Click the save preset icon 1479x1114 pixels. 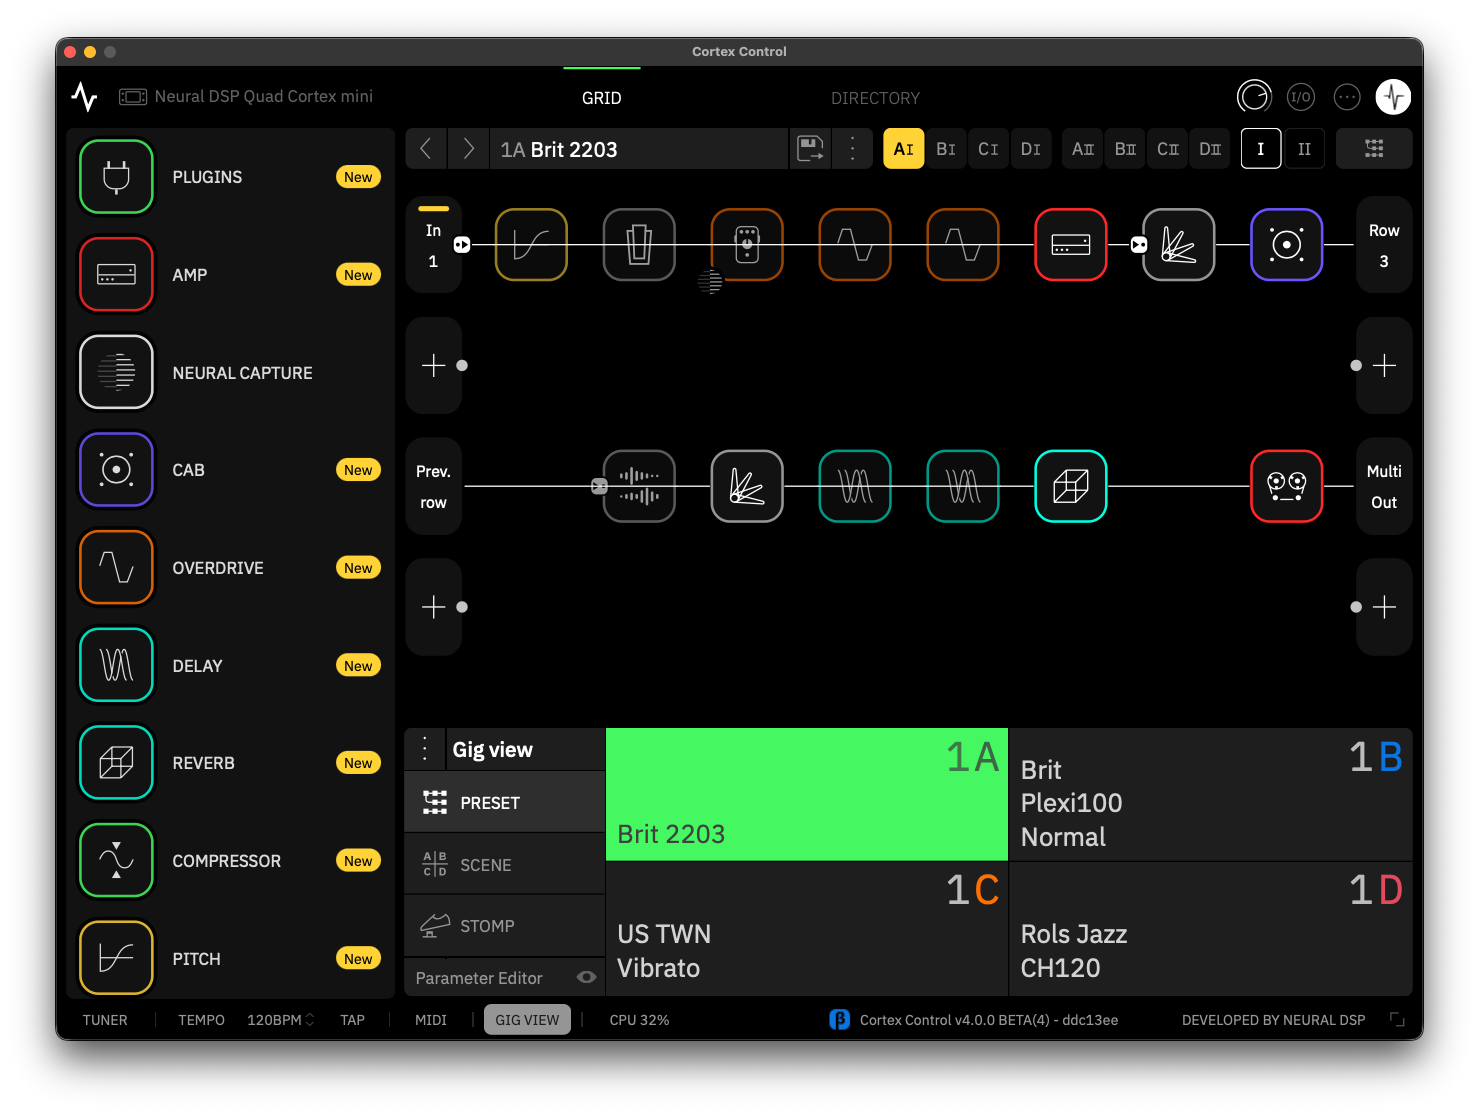point(810,149)
